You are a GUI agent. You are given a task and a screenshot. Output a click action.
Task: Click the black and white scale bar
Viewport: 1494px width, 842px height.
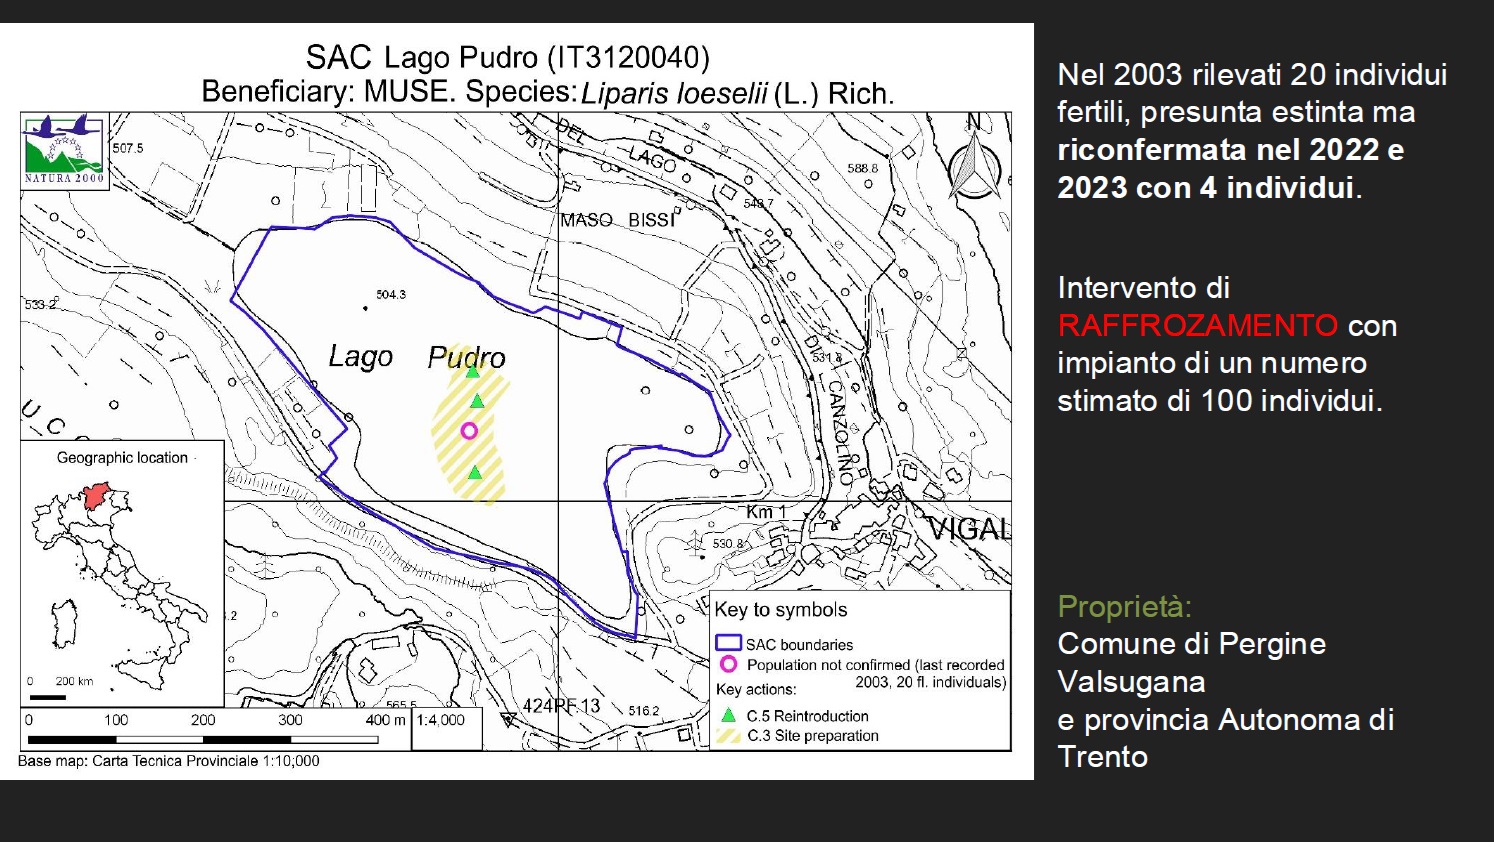[x=203, y=740]
